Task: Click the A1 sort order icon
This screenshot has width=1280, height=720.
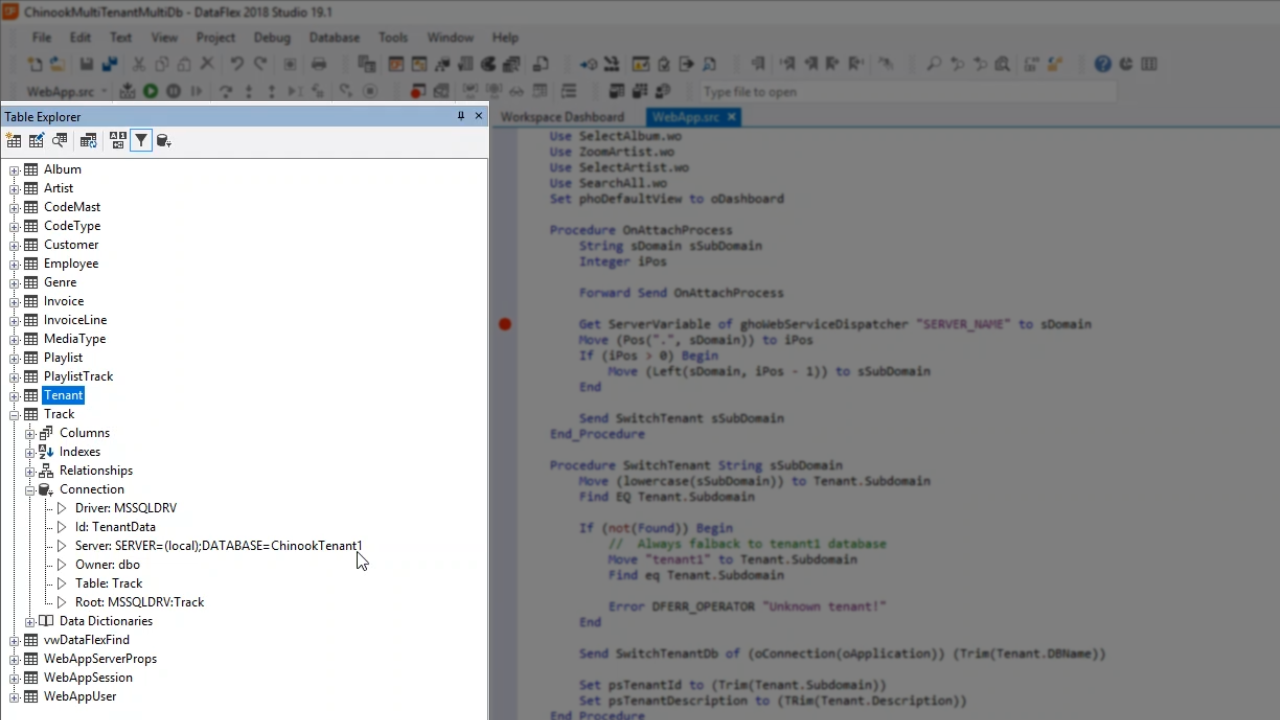Action: (x=118, y=141)
